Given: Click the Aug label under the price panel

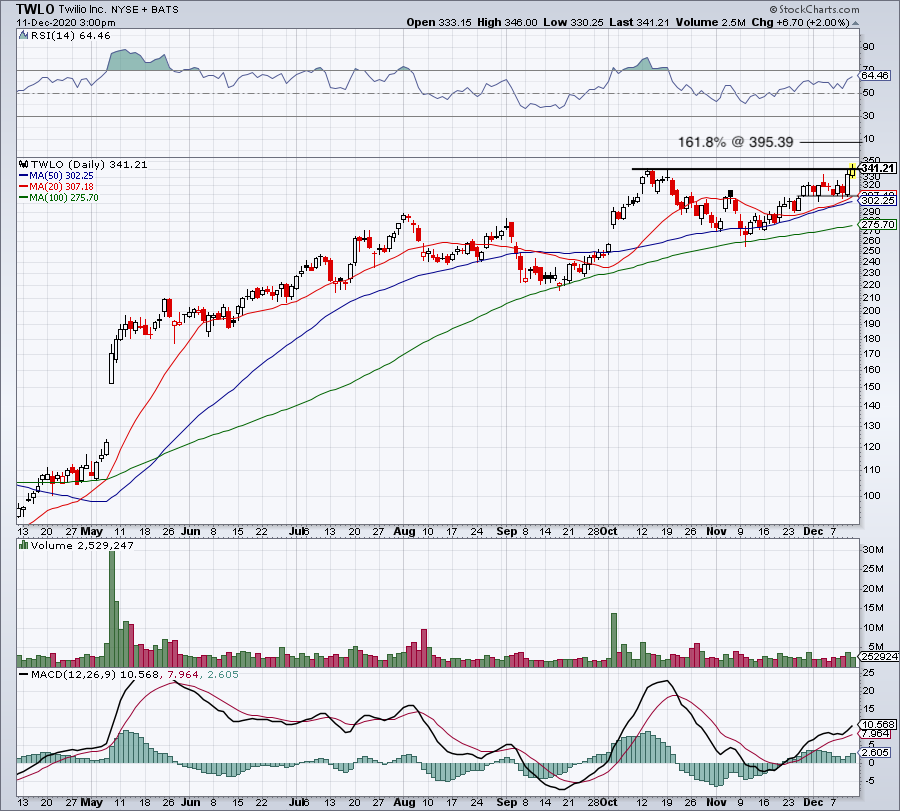Looking at the screenshot, I should click(404, 531).
